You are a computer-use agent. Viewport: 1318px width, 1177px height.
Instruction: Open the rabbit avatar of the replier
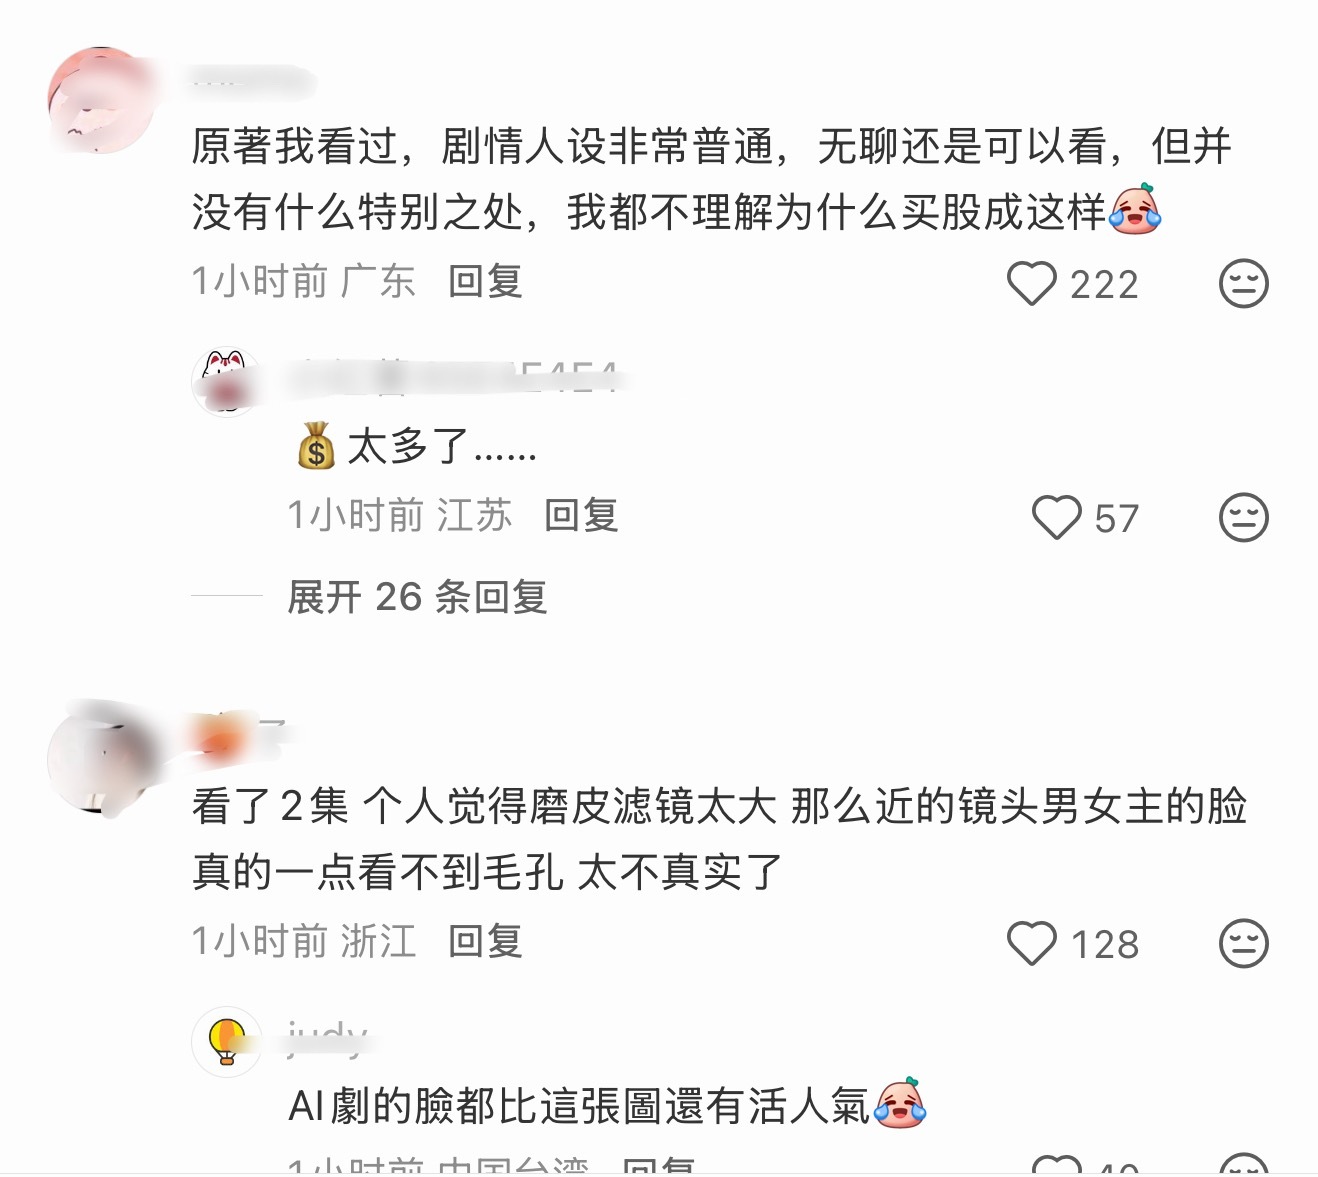[226, 382]
